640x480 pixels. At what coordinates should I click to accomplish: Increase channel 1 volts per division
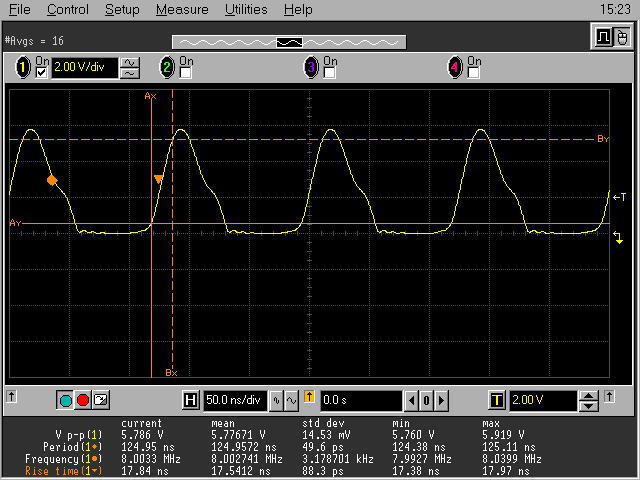[130, 63]
